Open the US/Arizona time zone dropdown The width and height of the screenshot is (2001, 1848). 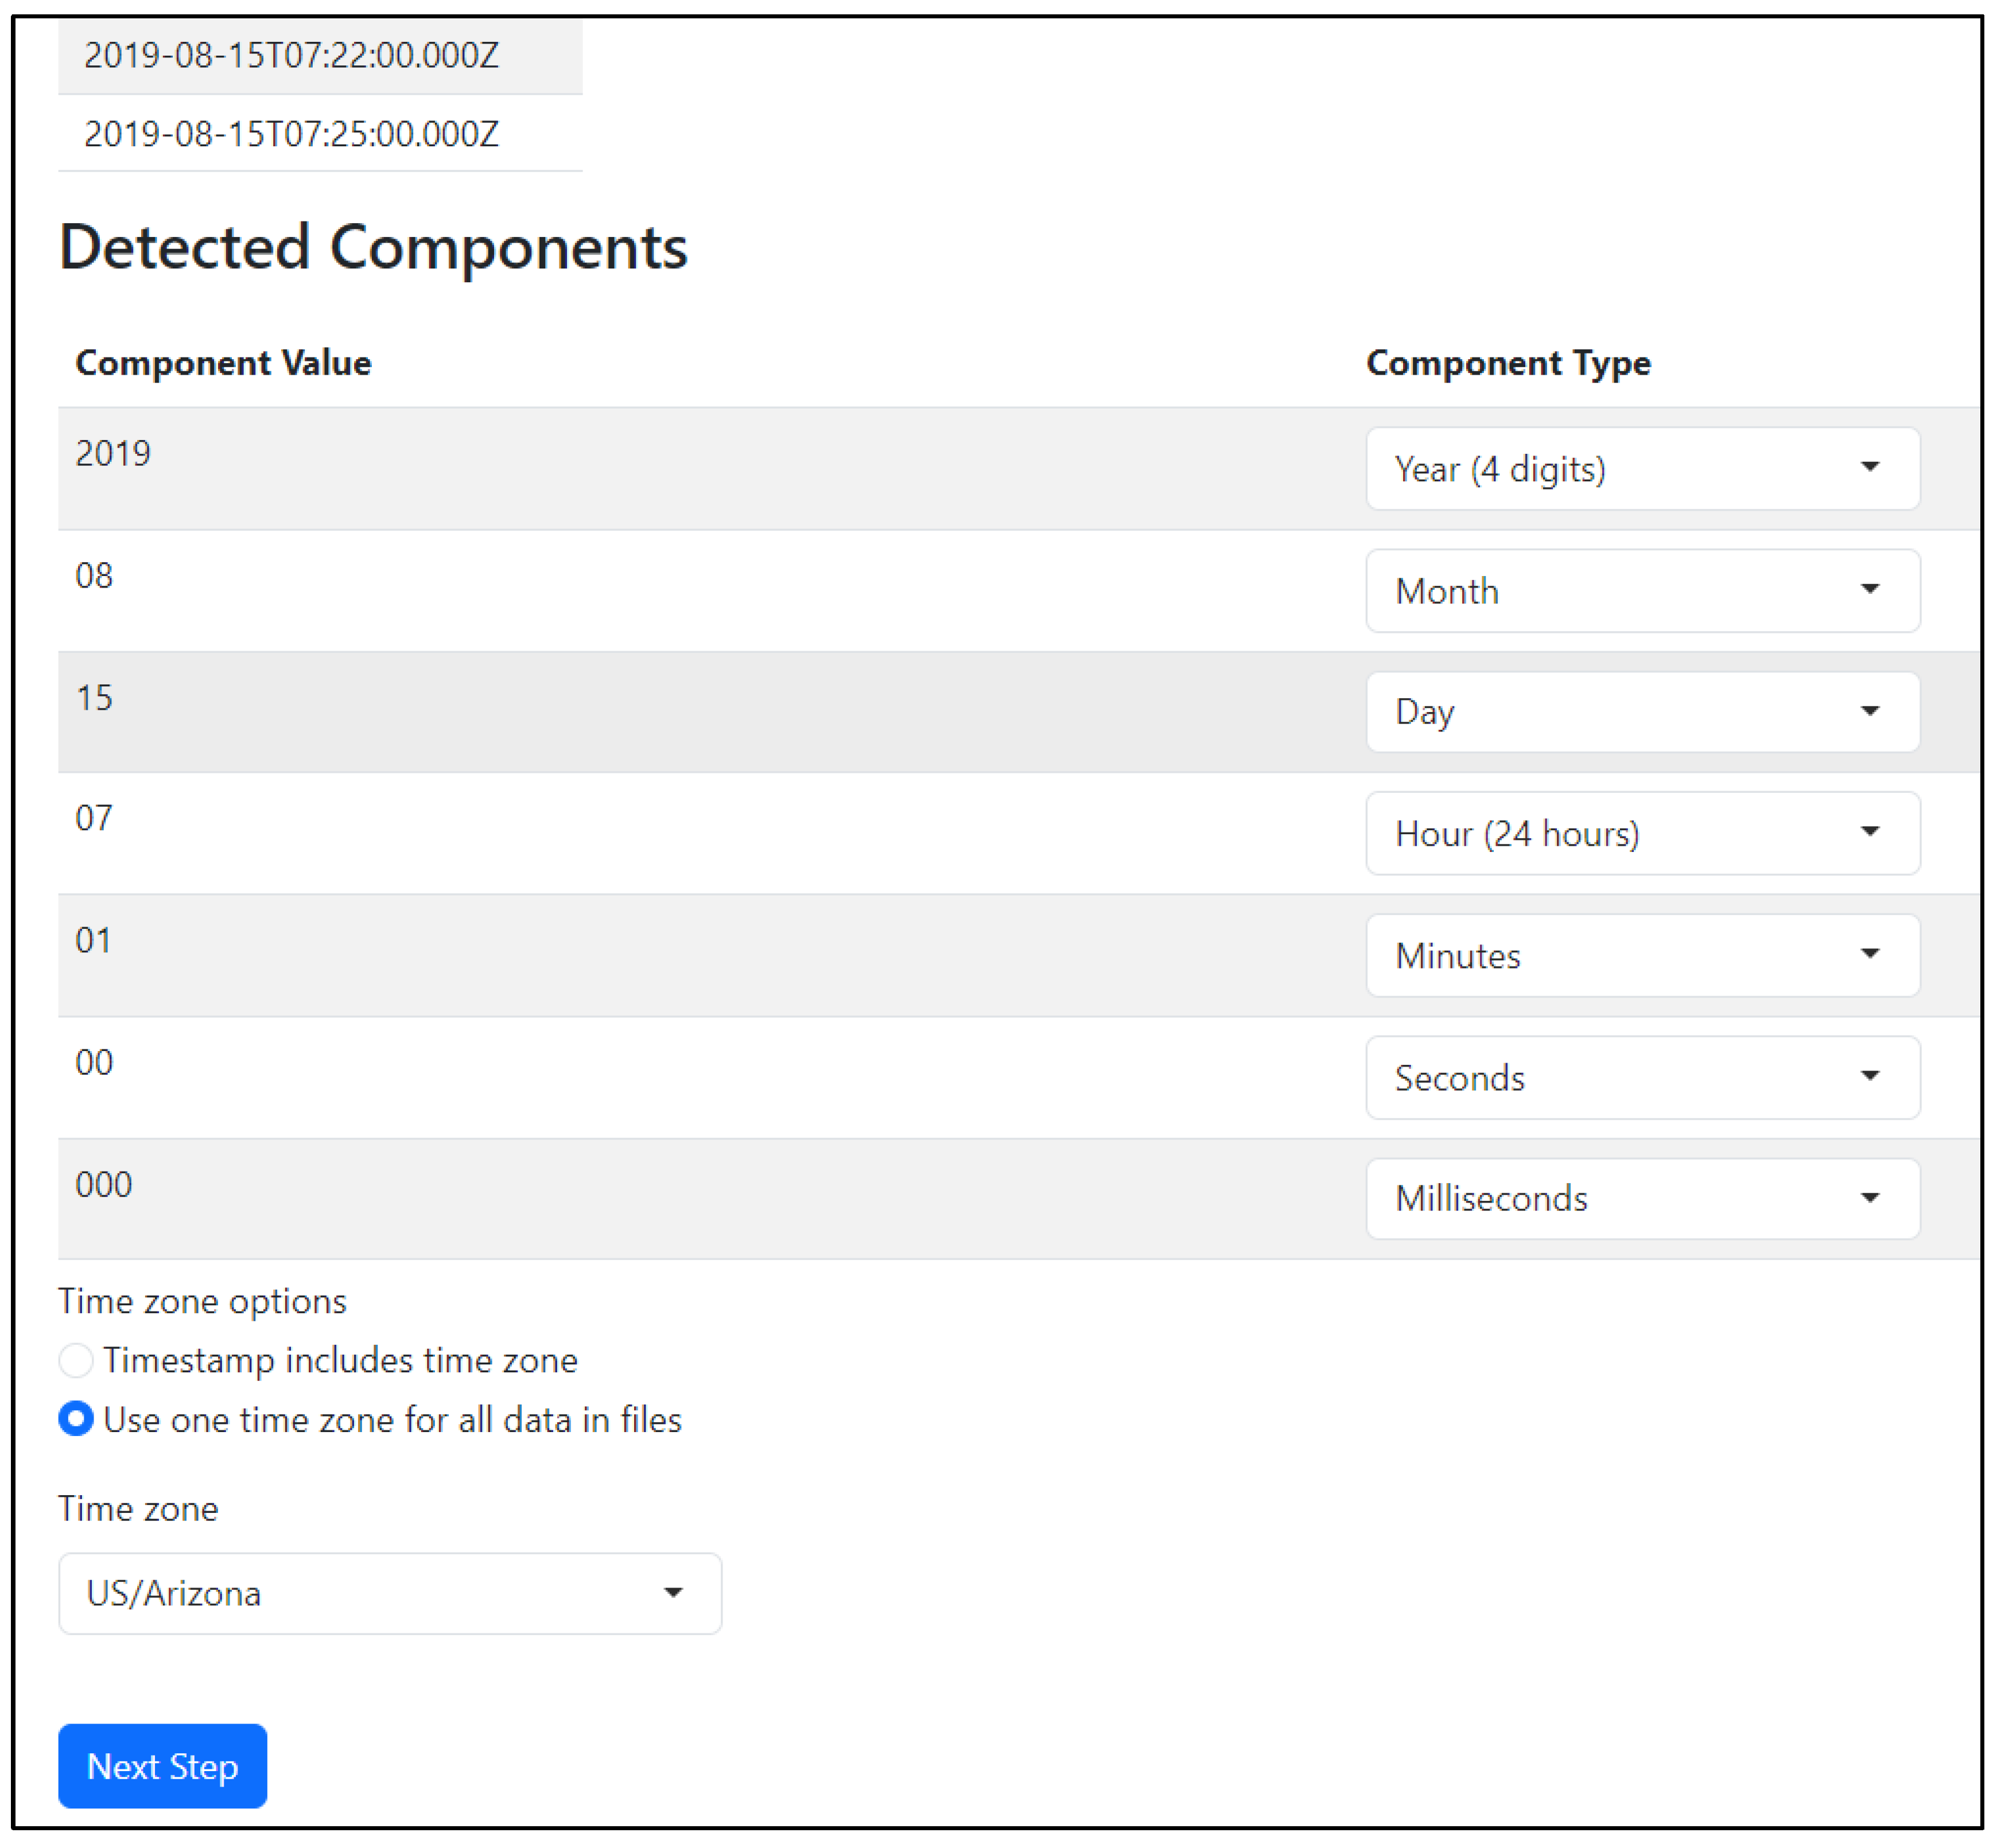(x=389, y=1593)
